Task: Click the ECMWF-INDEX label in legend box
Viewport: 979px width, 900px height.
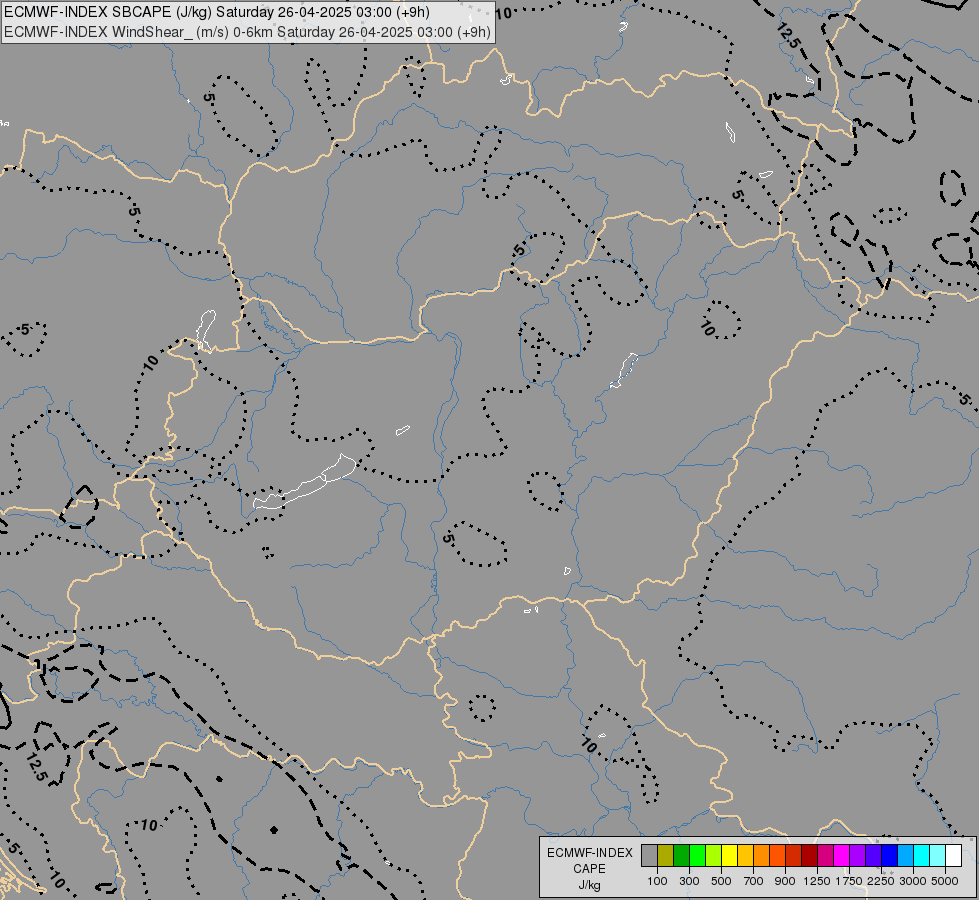Action: (x=589, y=853)
